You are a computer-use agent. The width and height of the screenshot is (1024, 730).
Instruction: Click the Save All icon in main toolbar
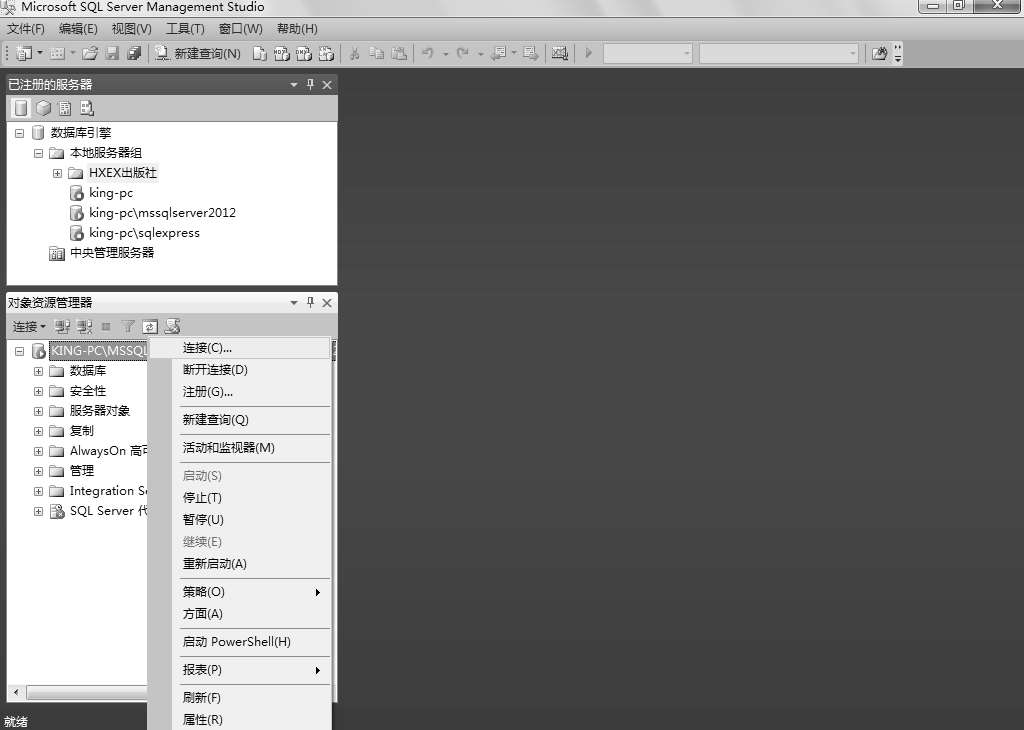[x=134, y=53]
